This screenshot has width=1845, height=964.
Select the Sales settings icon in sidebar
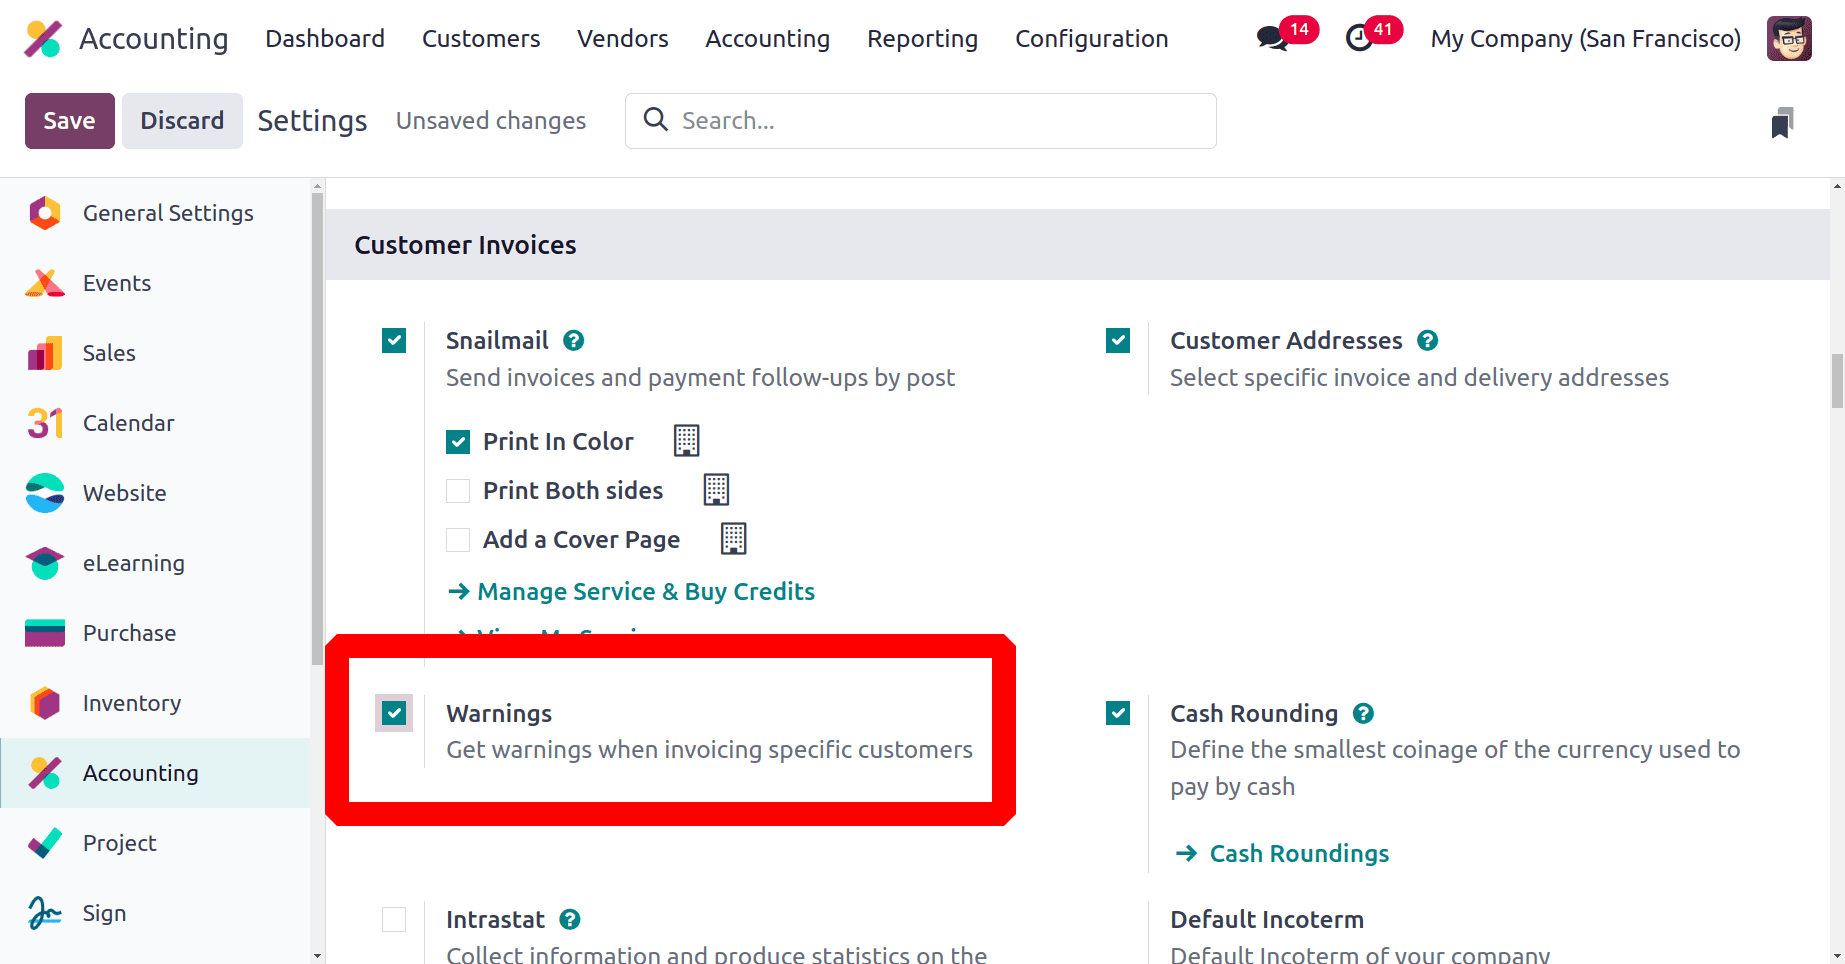tap(44, 353)
